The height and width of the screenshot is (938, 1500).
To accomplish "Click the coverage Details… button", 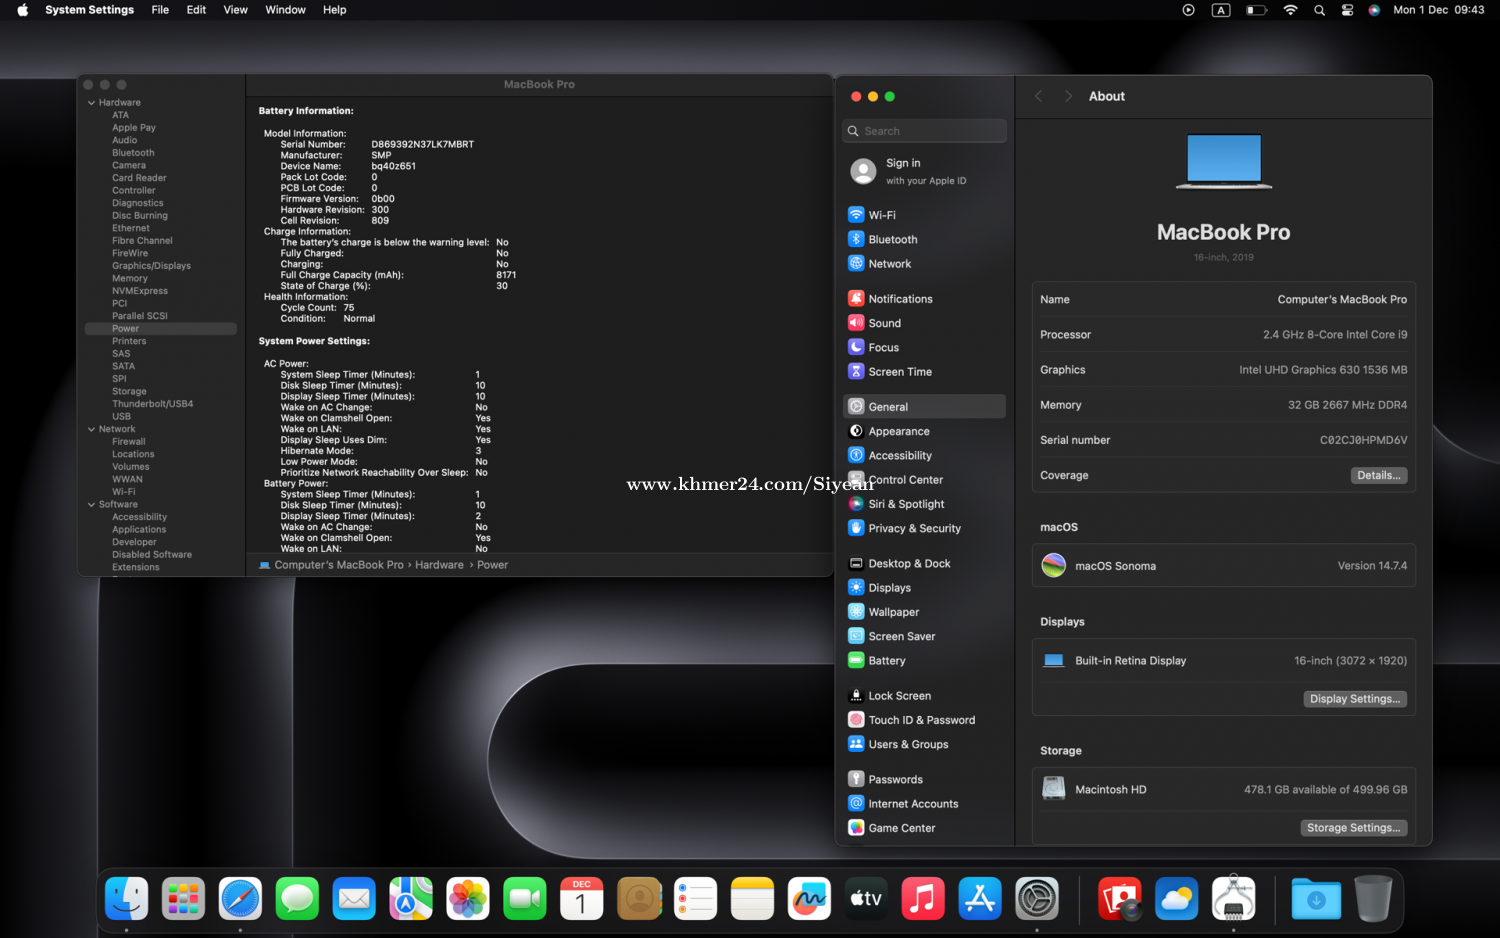I will [1378, 476].
